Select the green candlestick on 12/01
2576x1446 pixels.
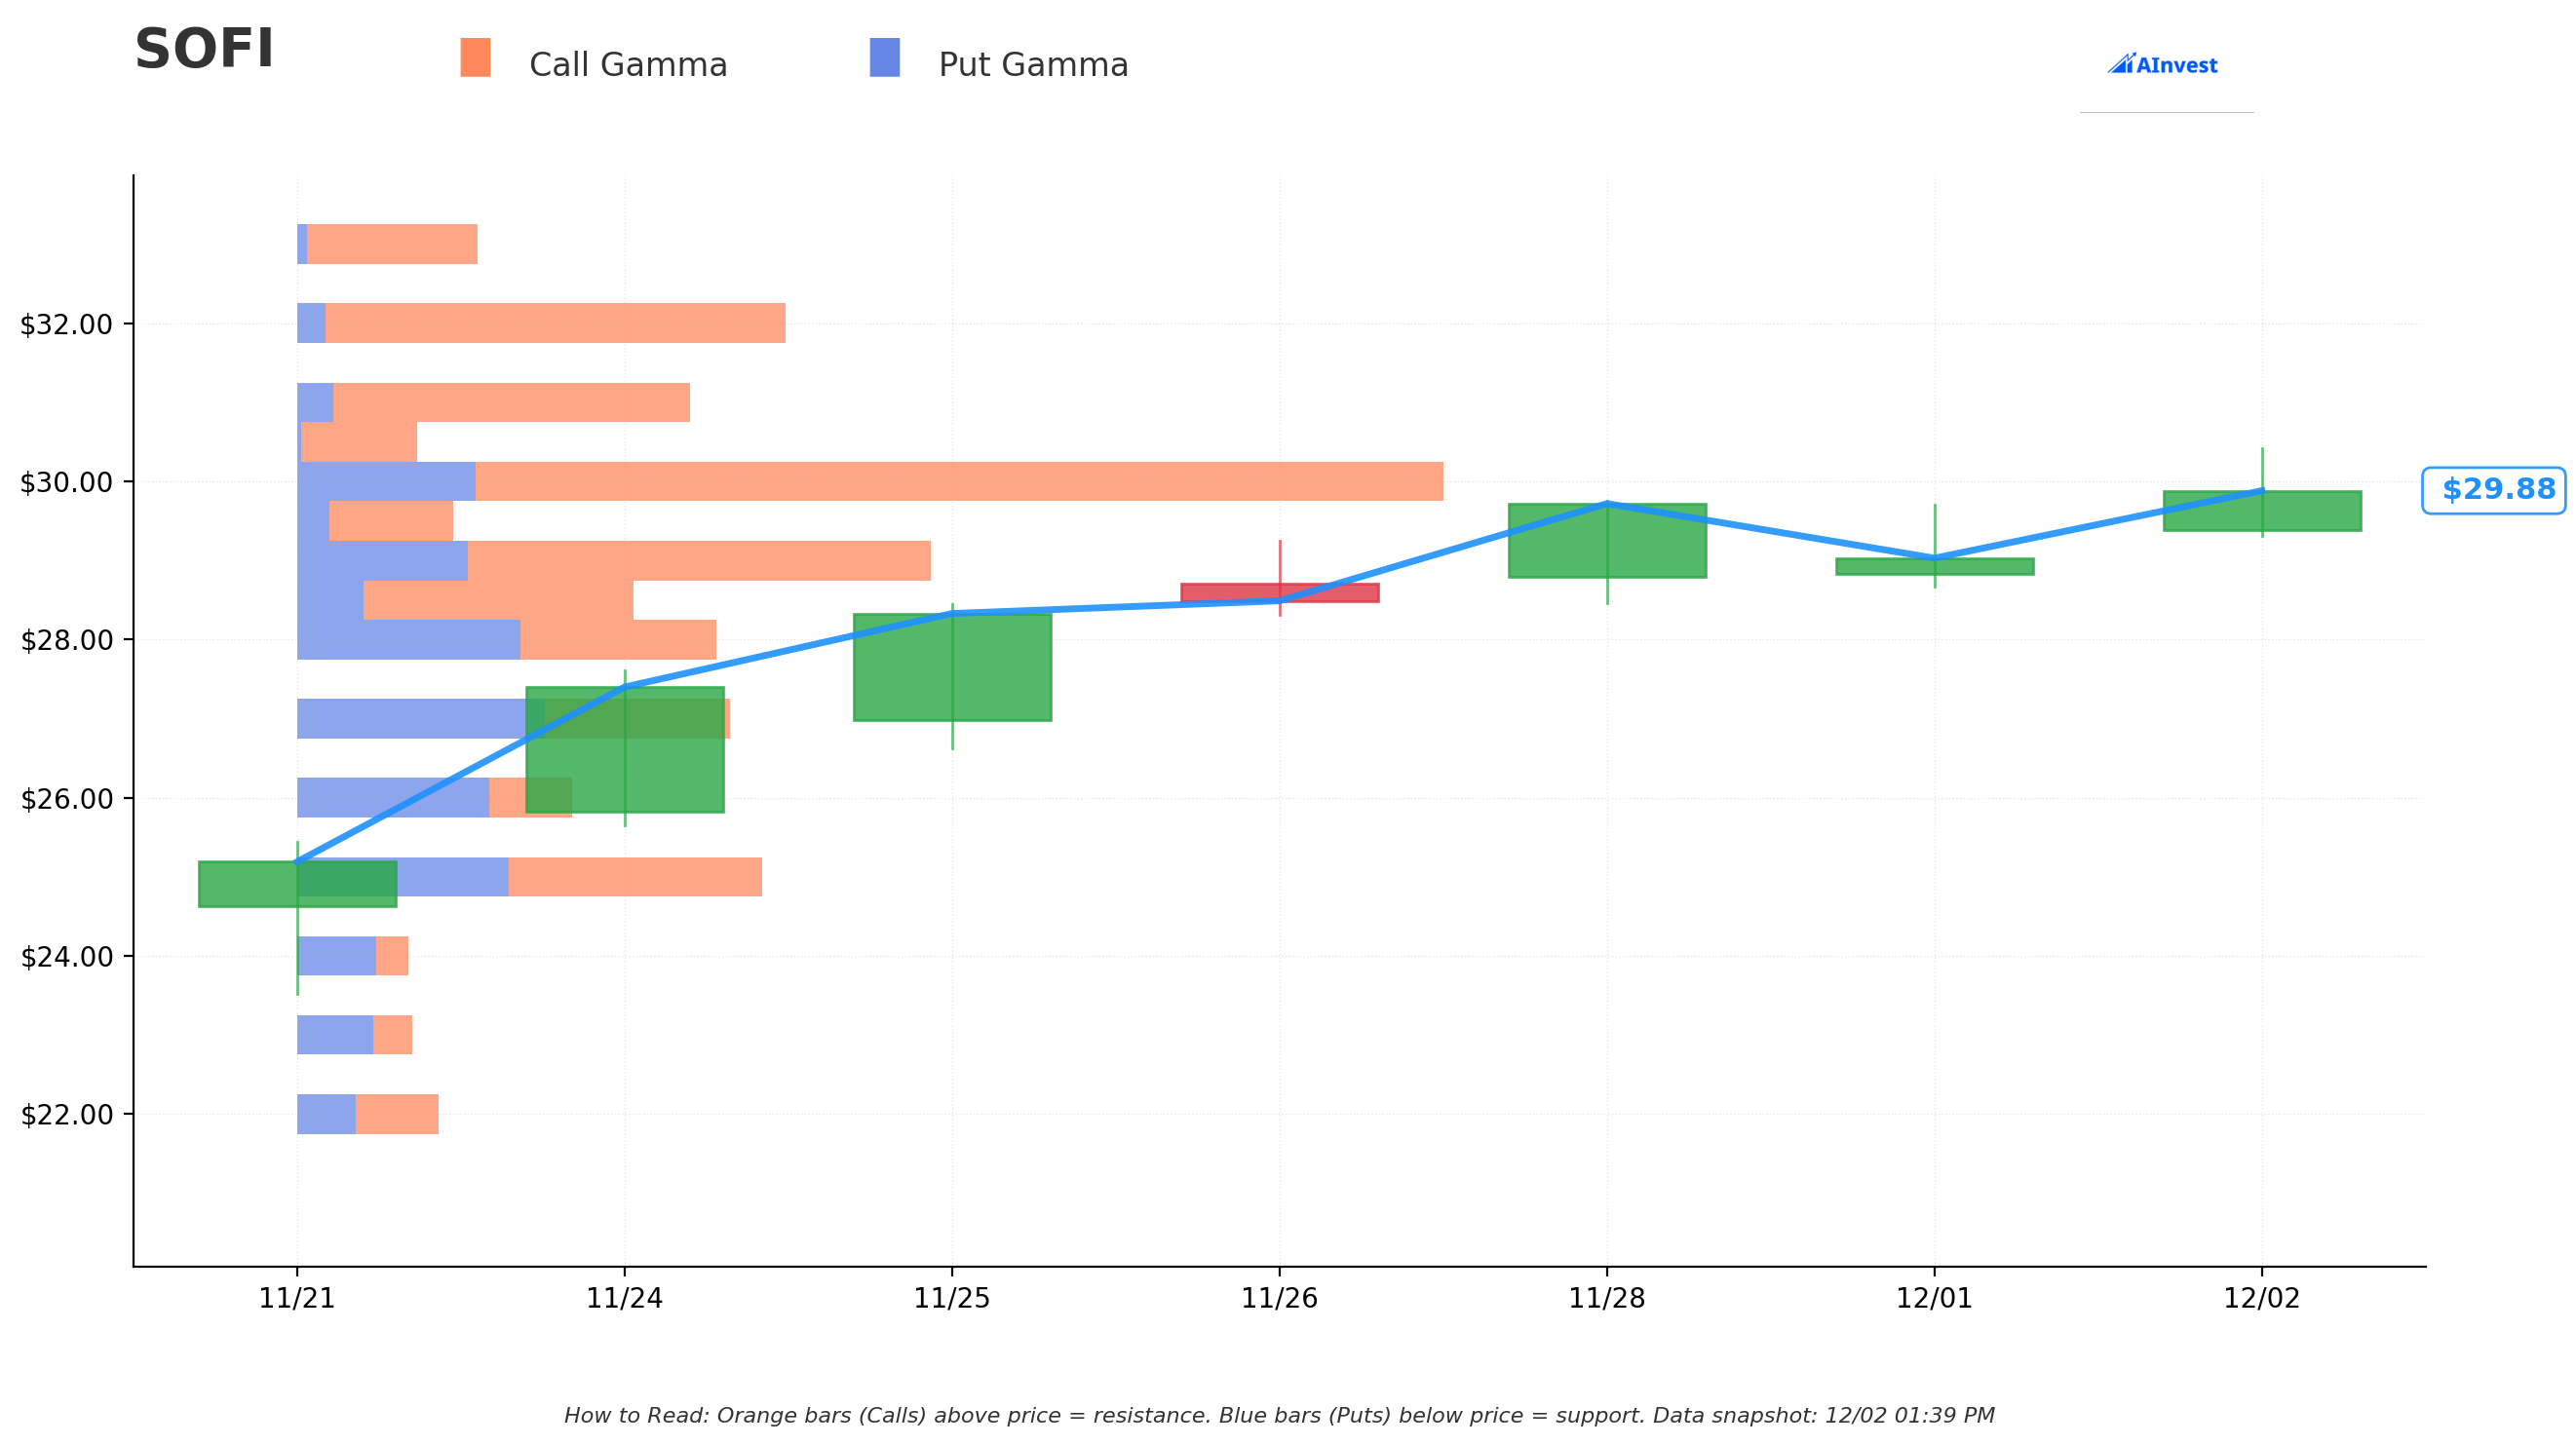pyautogui.click(x=1935, y=566)
